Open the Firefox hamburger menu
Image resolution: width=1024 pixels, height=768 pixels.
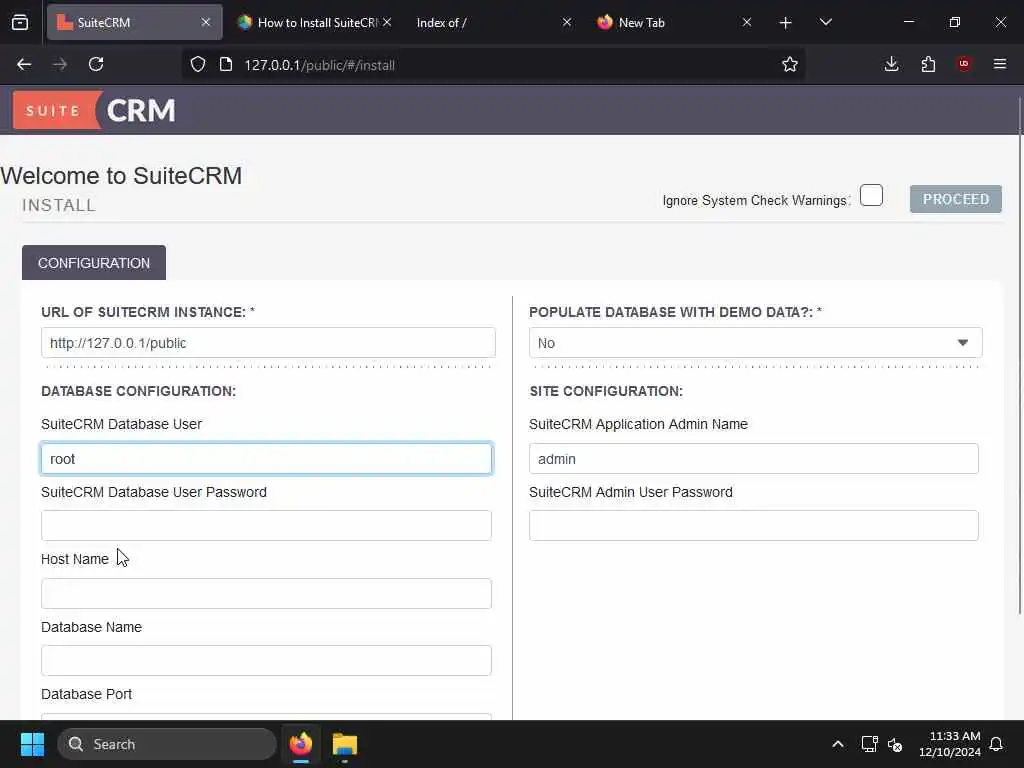tap(1000, 64)
